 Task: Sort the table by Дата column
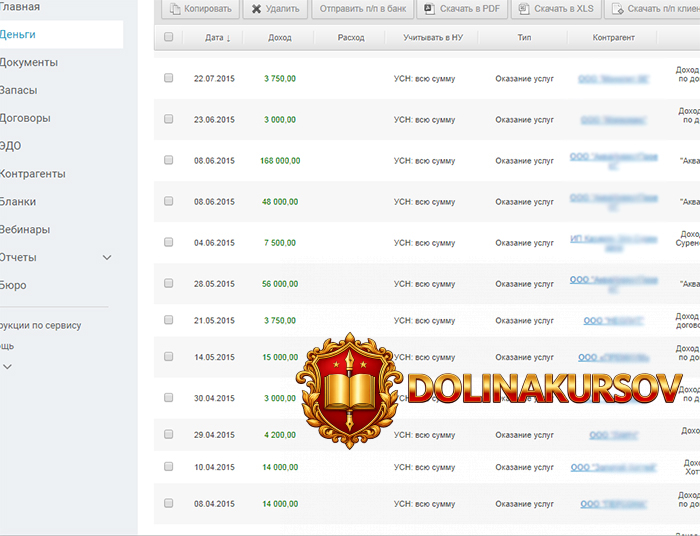(217, 37)
